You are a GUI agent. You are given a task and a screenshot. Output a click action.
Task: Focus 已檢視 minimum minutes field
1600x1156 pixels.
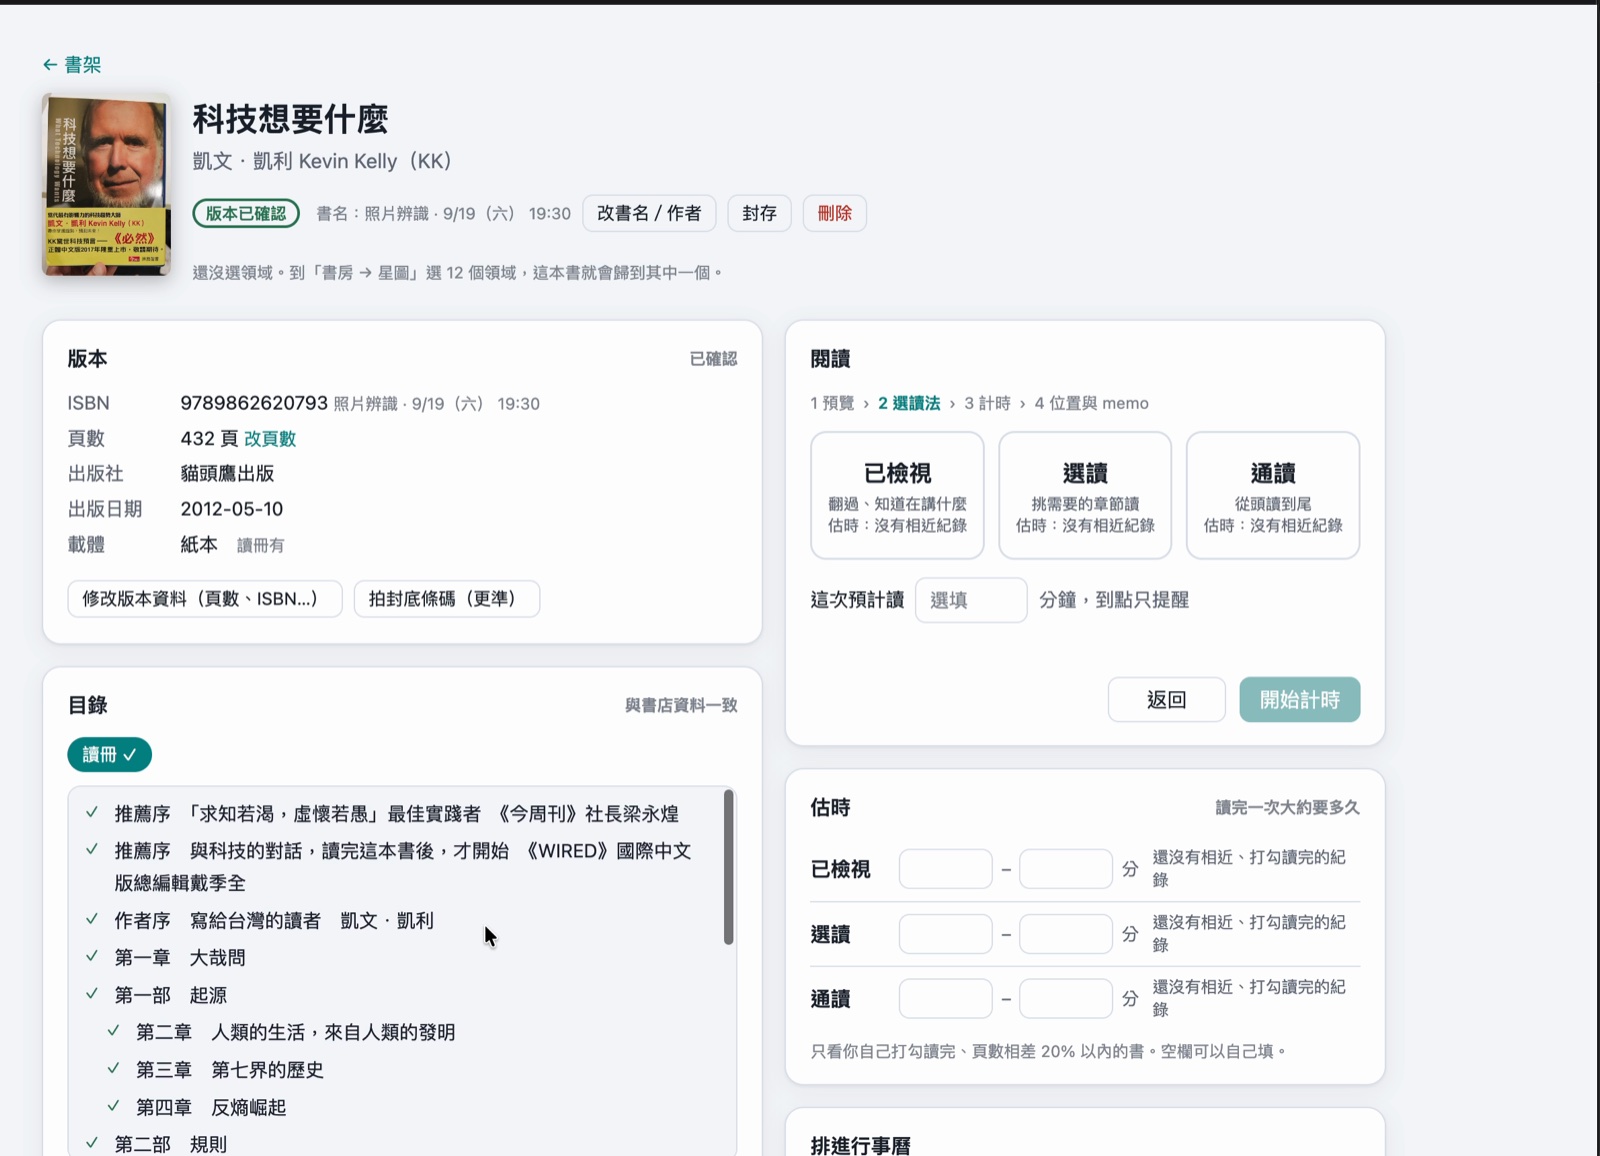(x=946, y=869)
